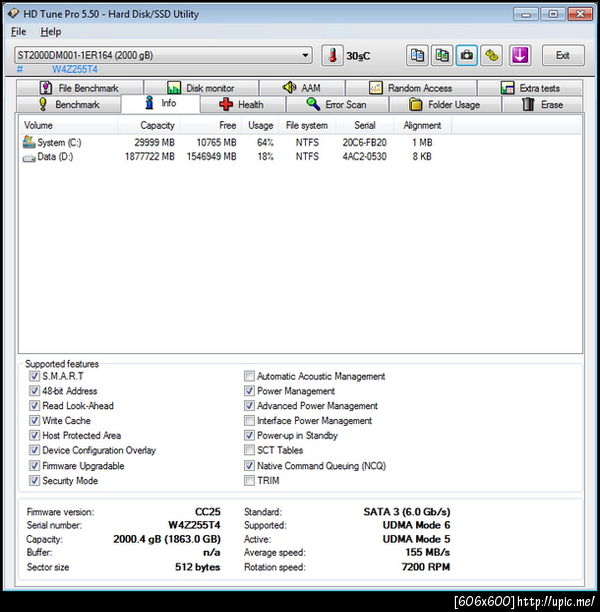The image size is (600, 612).
Task: Click the File system column header
Action: tap(307, 125)
